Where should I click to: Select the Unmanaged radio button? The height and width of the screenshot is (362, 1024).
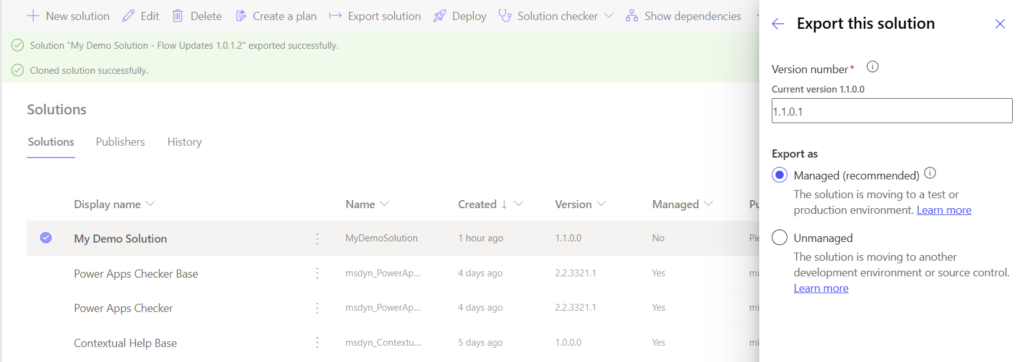pos(780,237)
